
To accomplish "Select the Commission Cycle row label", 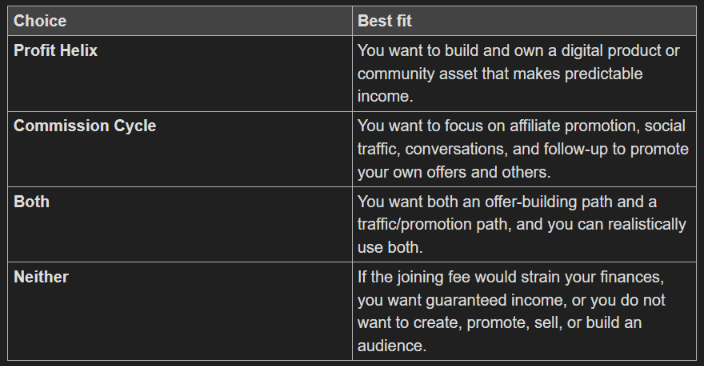I will (85, 126).
